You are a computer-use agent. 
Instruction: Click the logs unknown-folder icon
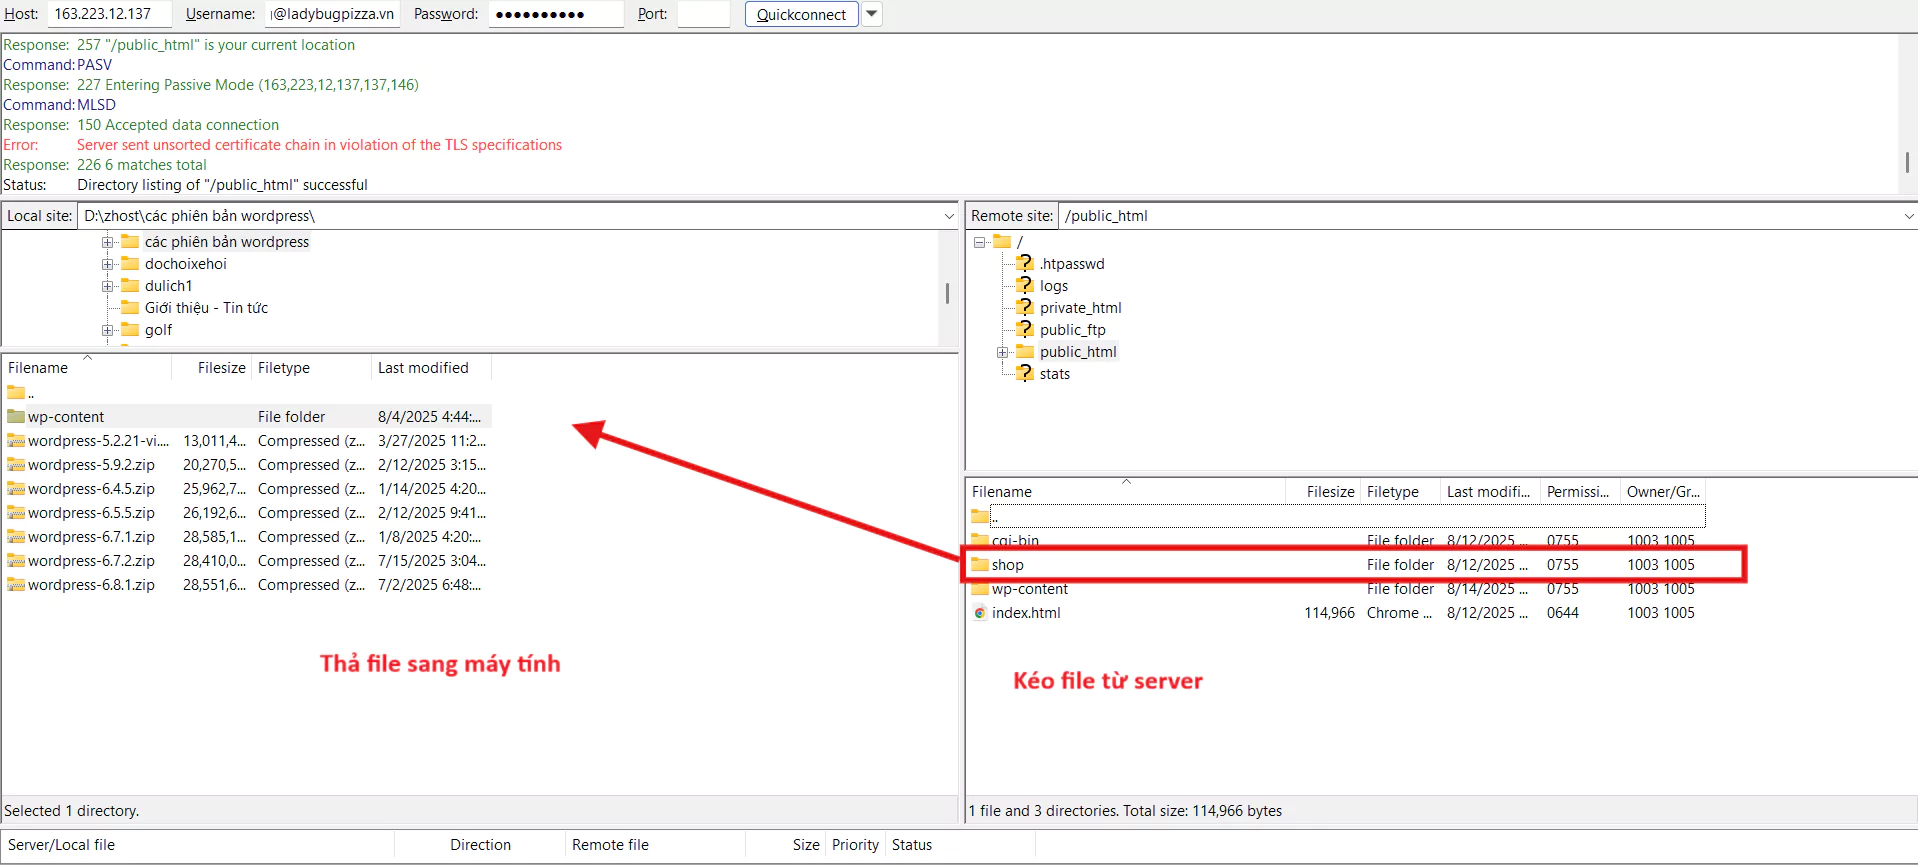click(x=1025, y=285)
